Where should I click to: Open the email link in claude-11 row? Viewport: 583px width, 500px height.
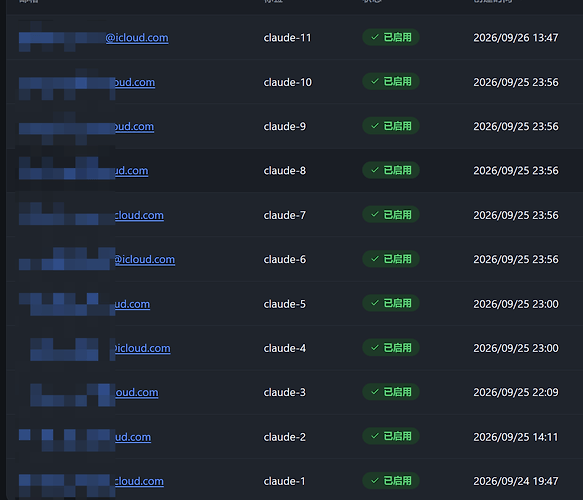click(94, 38)
